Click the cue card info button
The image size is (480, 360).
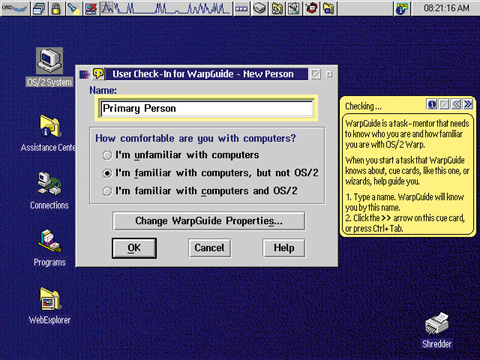click(x=432, y=105)
